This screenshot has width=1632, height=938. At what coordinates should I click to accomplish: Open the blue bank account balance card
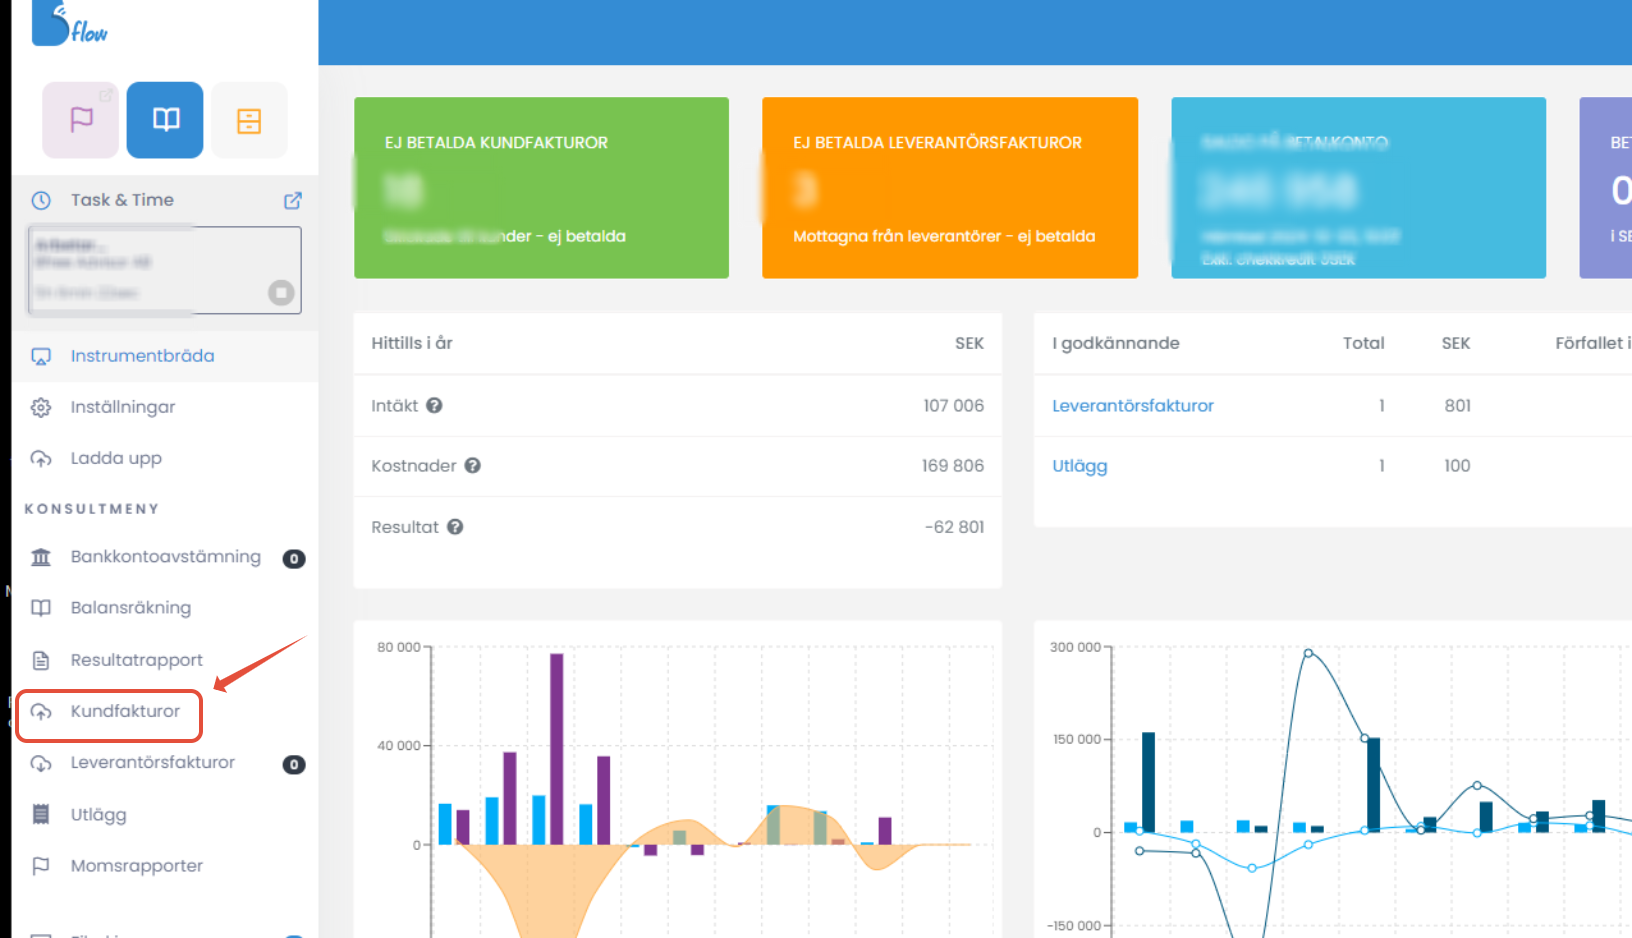[x=1358, y=188]
